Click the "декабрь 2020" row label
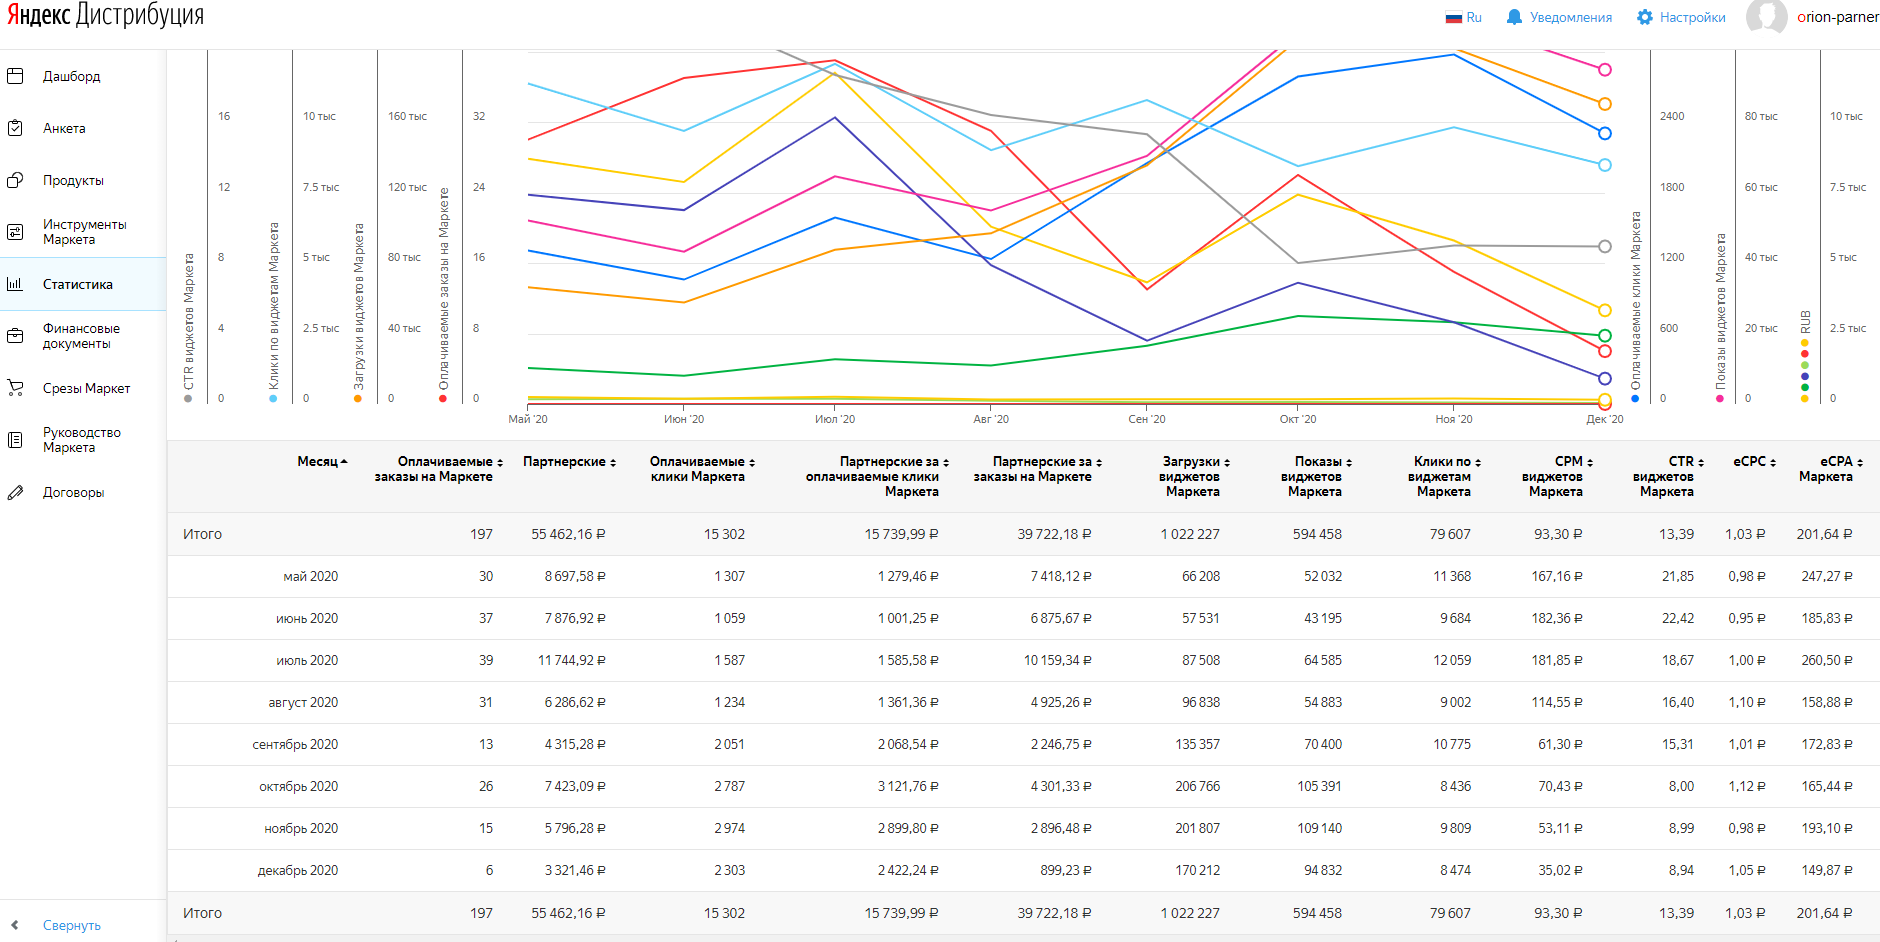Screen dimensions: 1880x942 coord(298,870)
